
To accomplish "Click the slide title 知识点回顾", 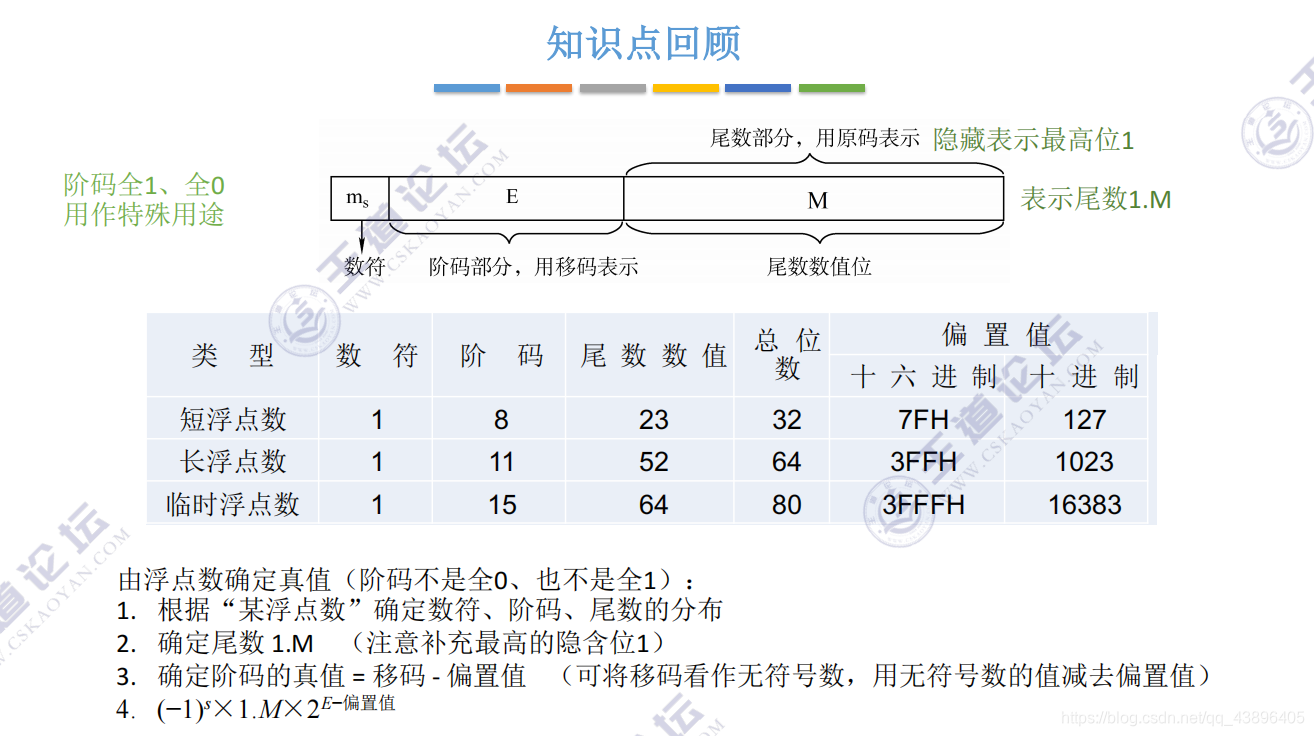I will (643, 44).
